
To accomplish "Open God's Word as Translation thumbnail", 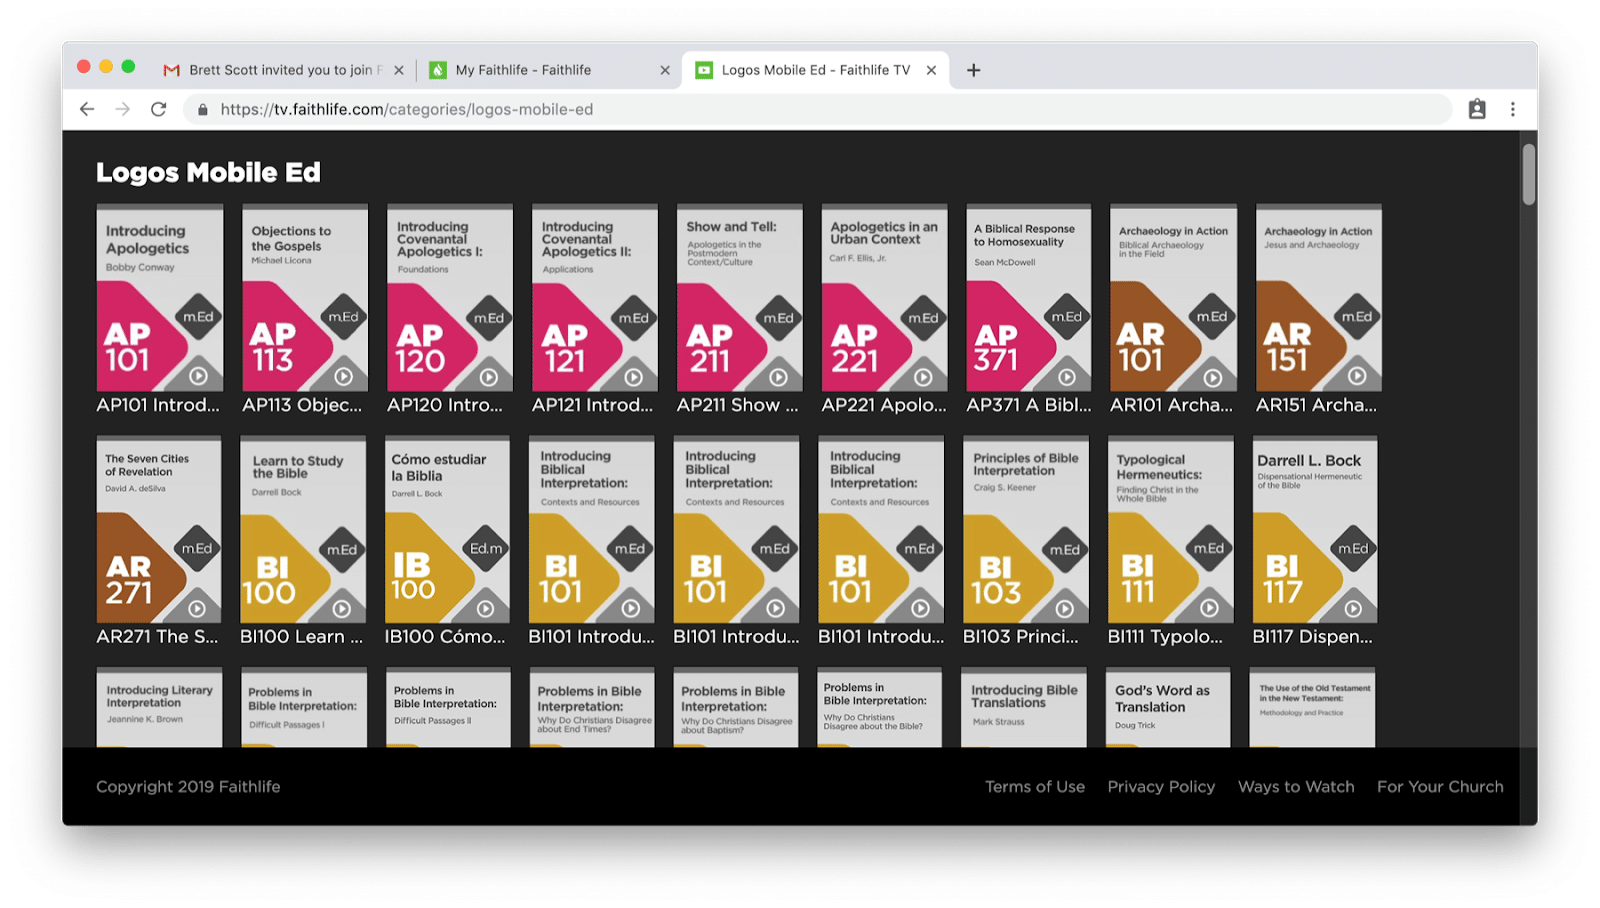I will pyautogui.click(x=1168, y=708).
